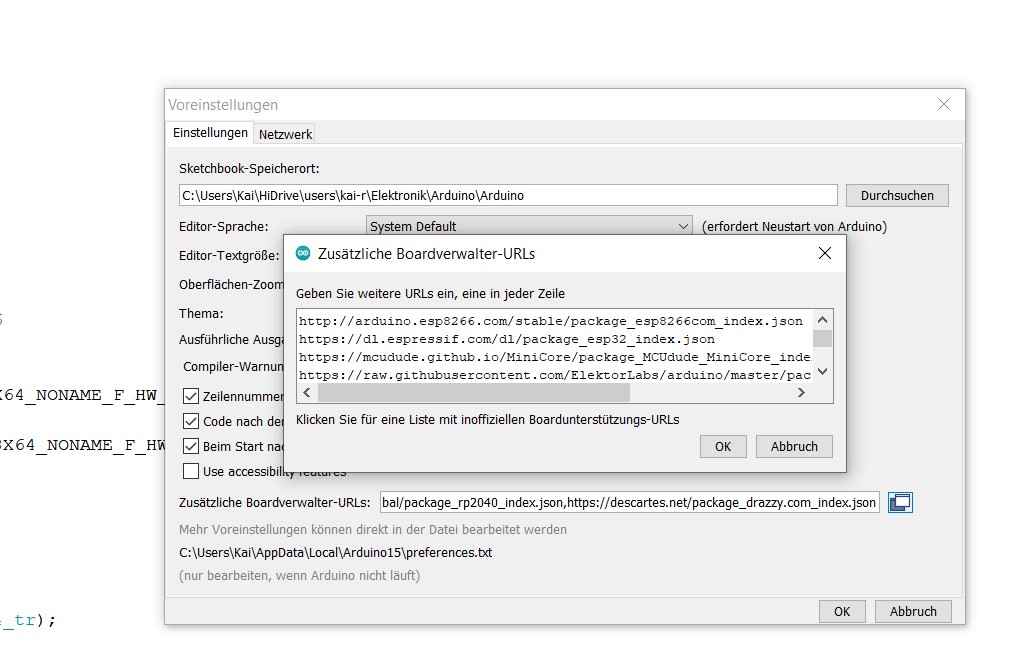Screen dimensions: 1032x652
Task: Click the 'erfordert Neustart von Arduino' note
Action: (794, 226)
